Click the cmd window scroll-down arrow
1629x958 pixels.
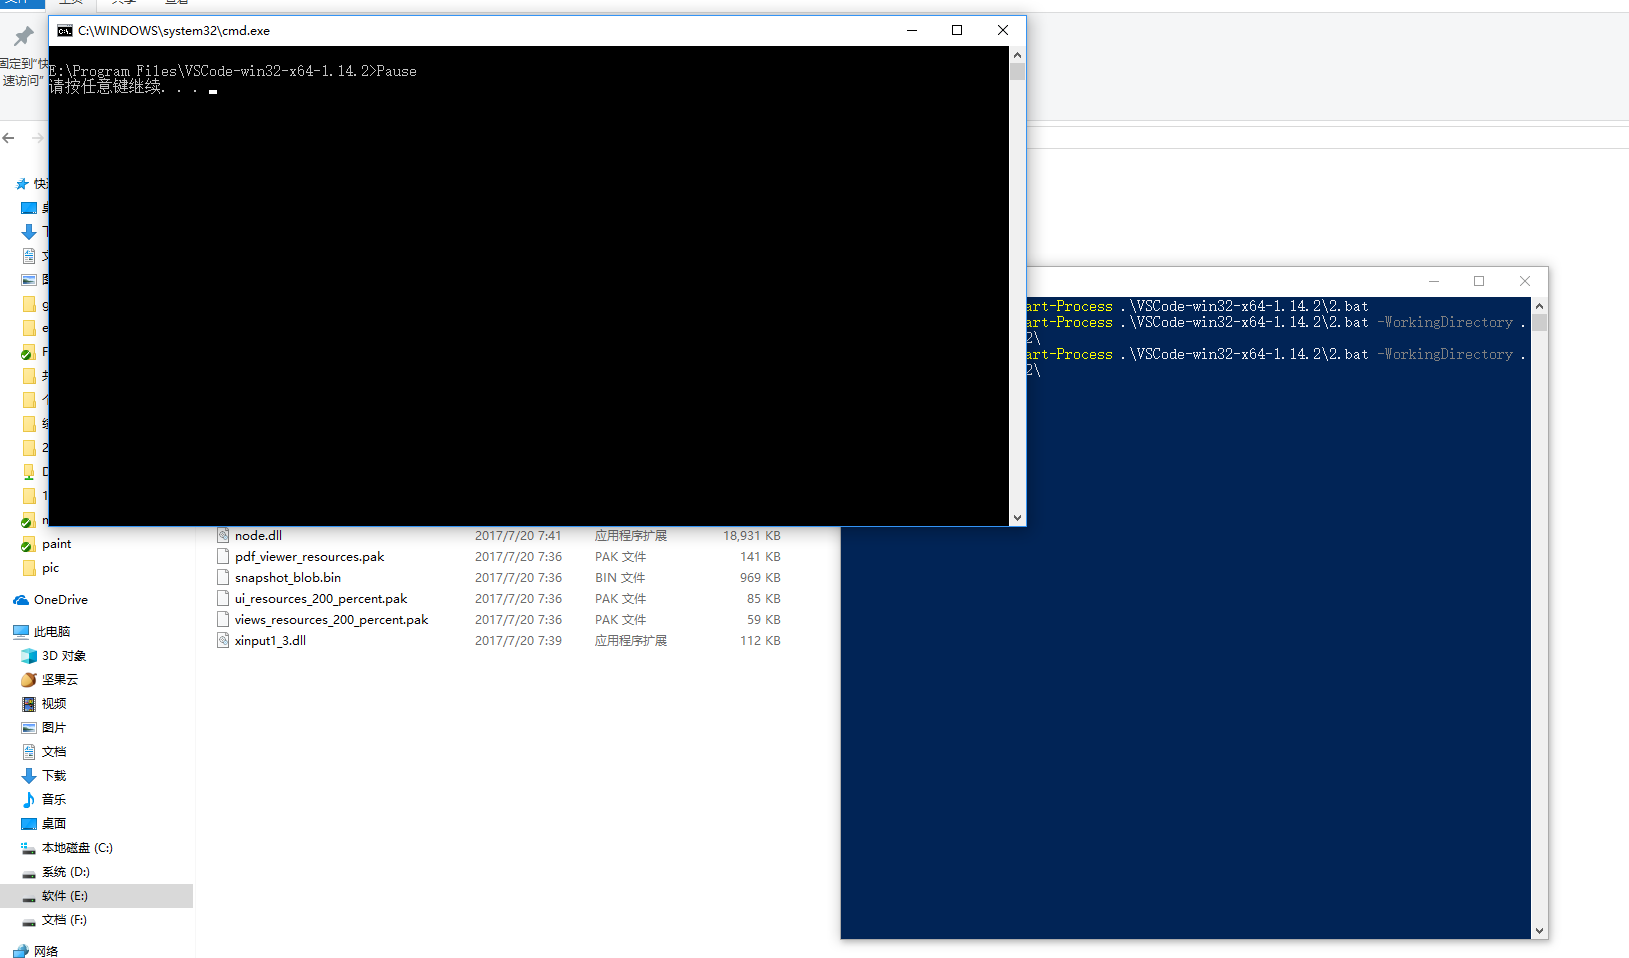point(1017,518)
